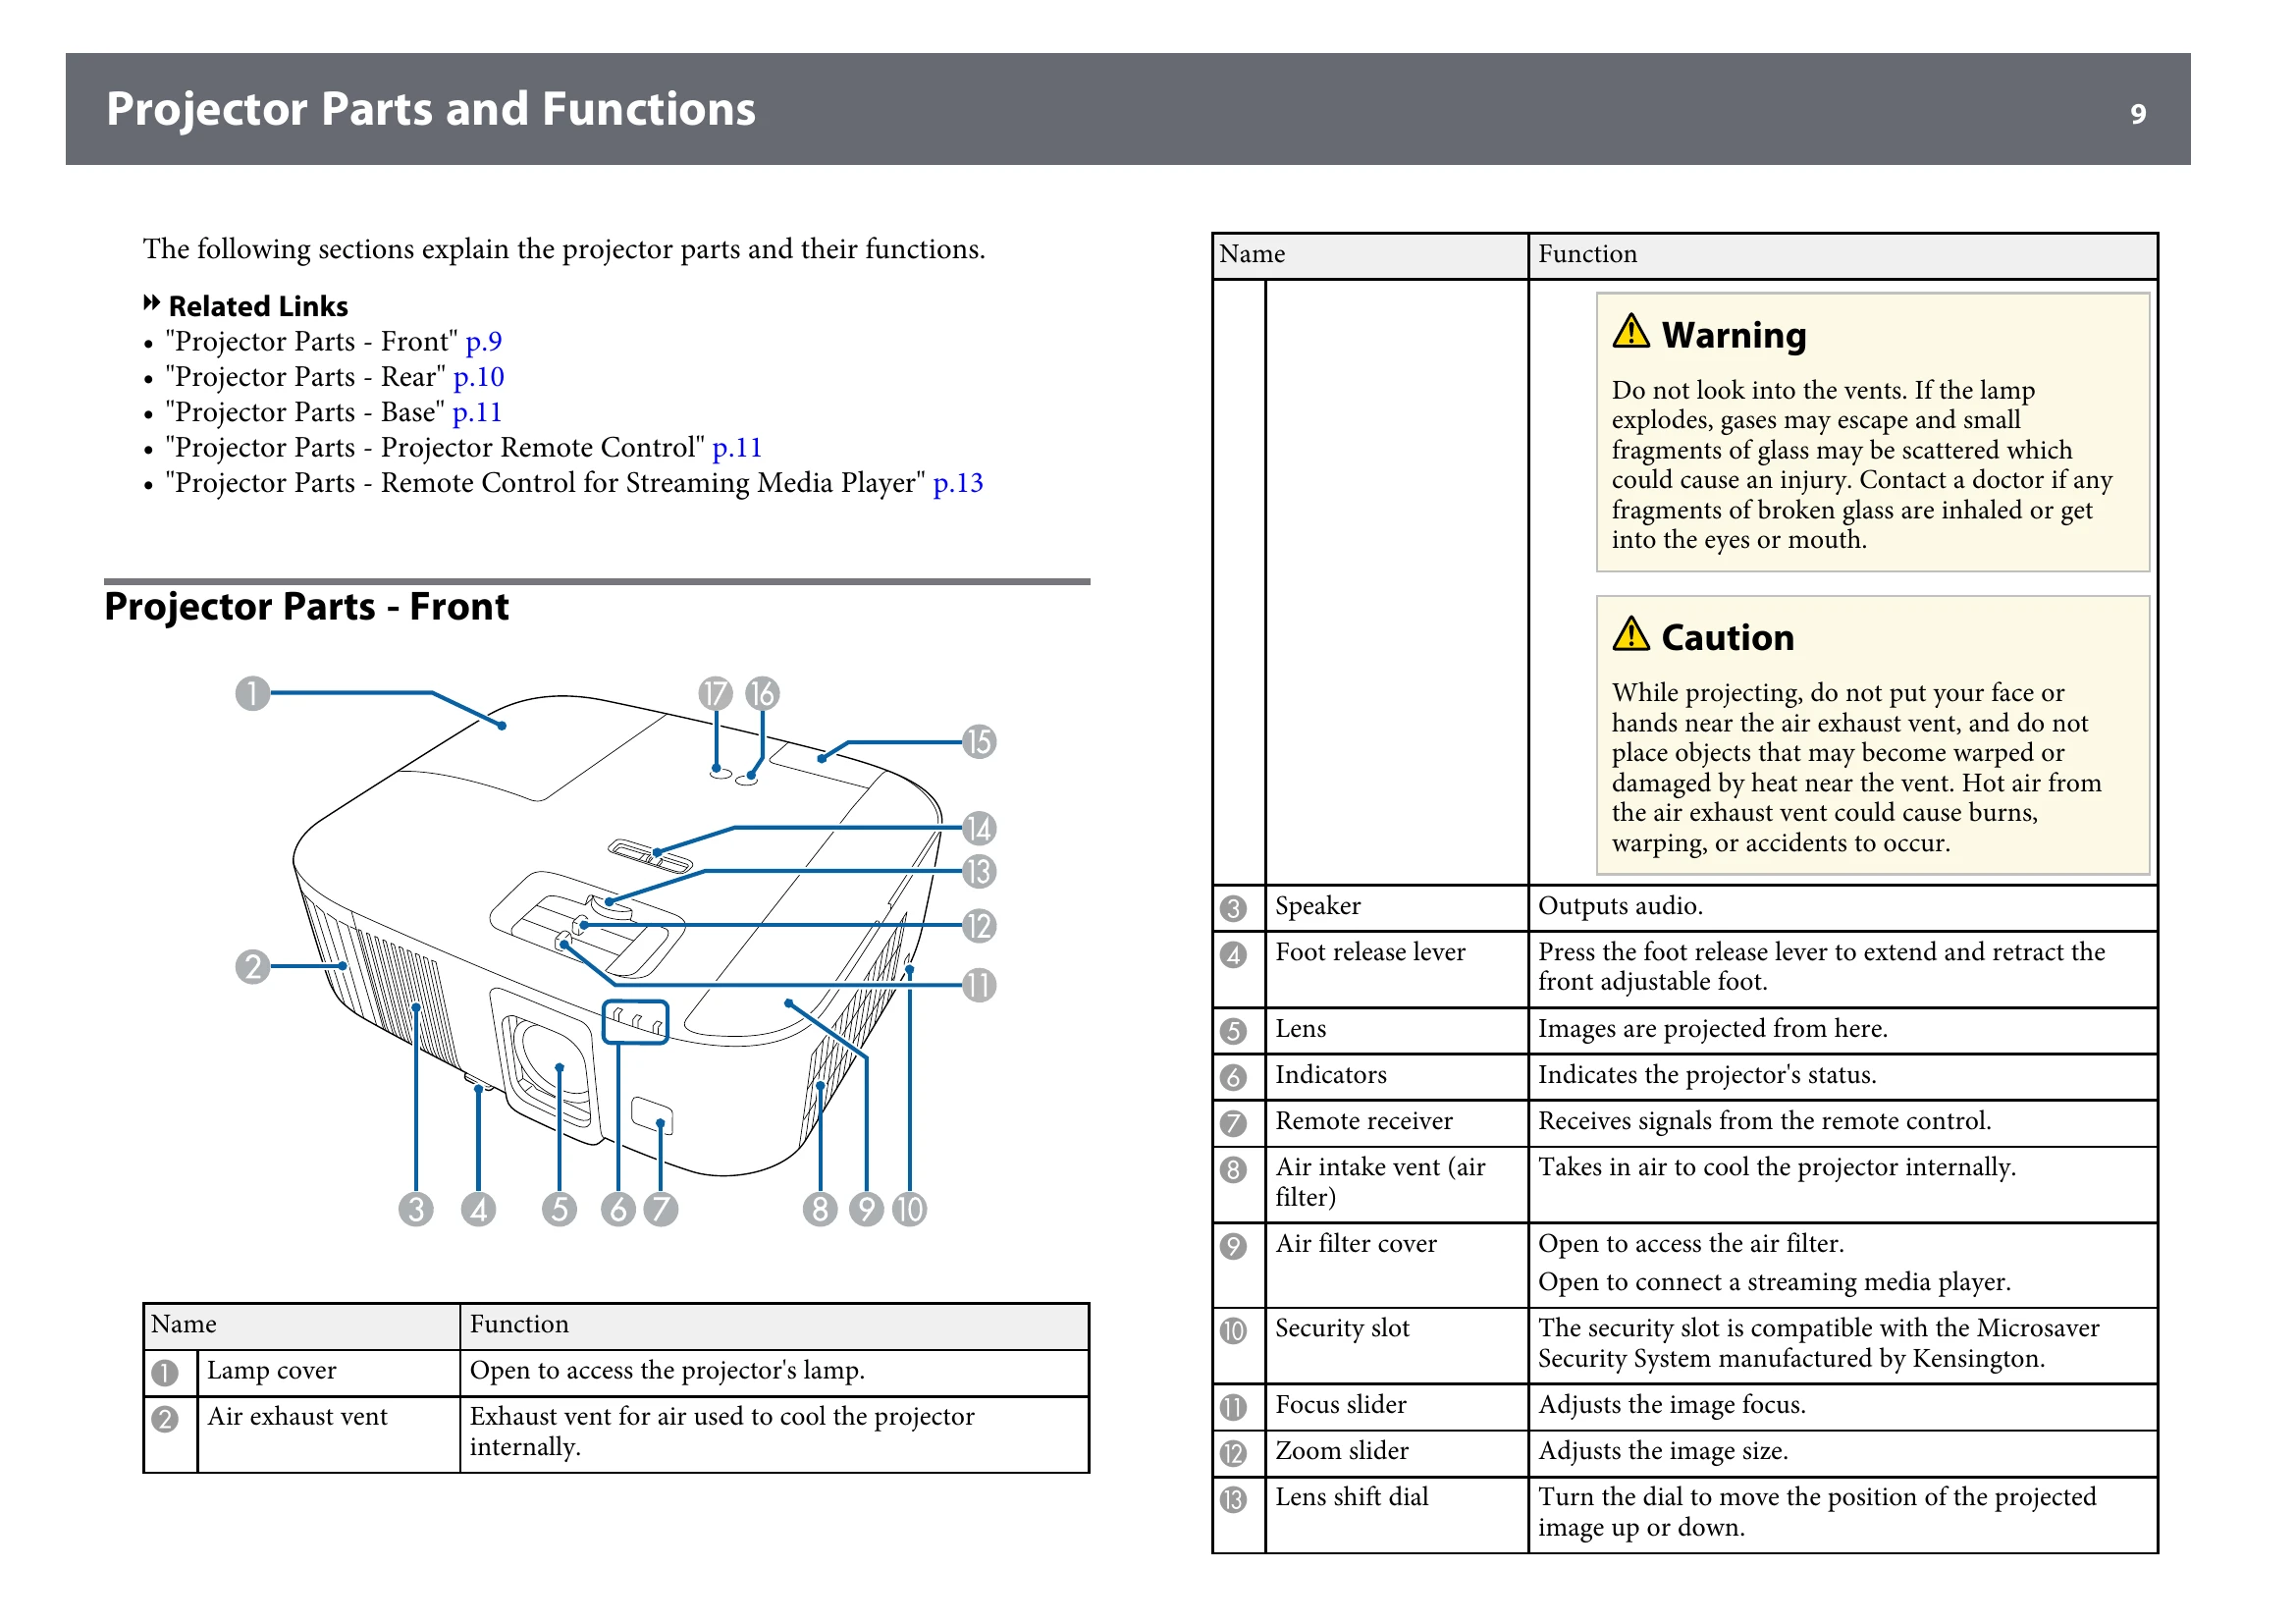Click callout number 1 in the projector diagram
This screenshot has width=2296, height=1623.
click(253, 693)
